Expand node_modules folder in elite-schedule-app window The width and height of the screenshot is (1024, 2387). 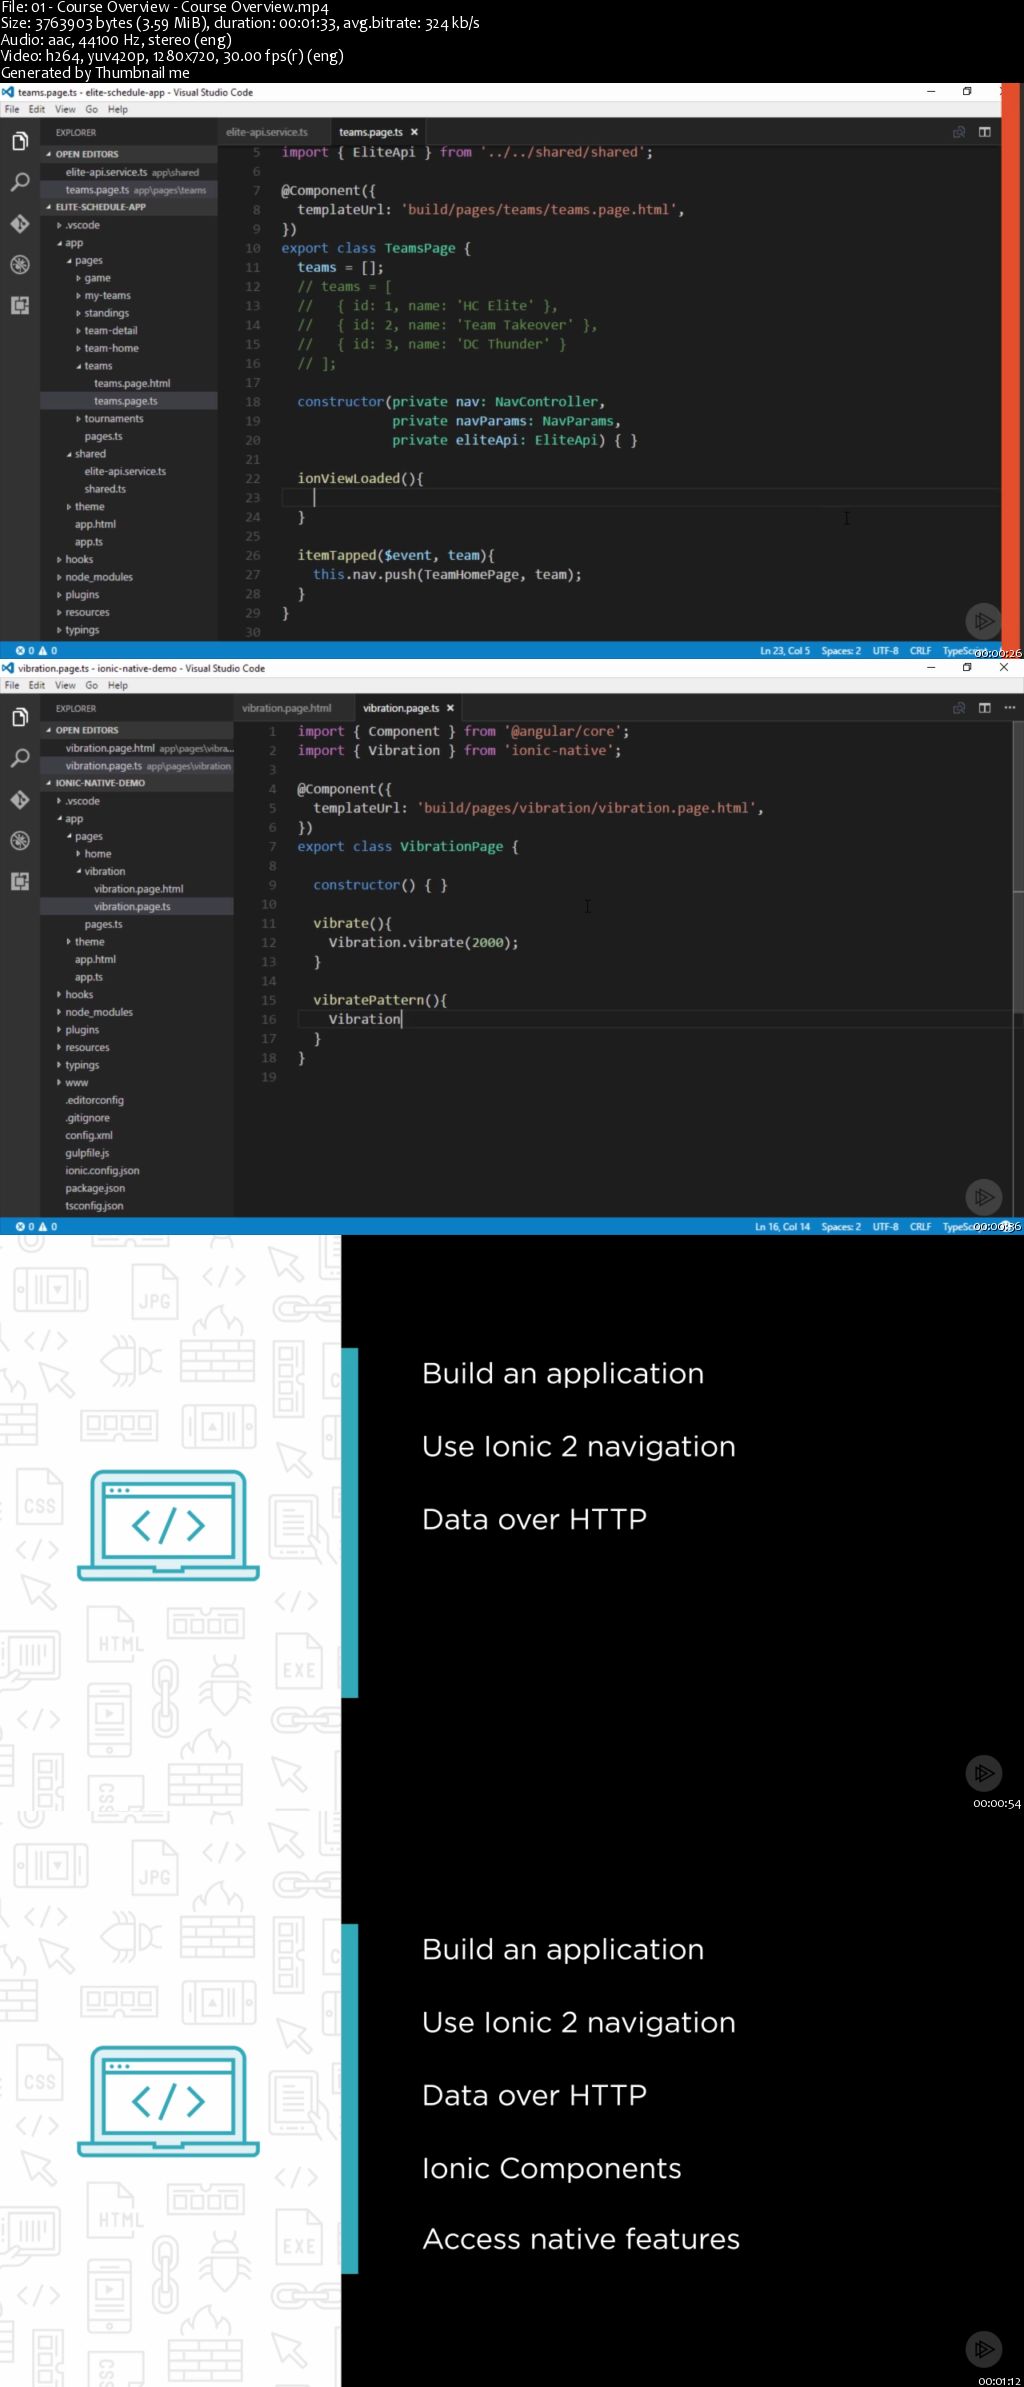click(x=98, y=577)
